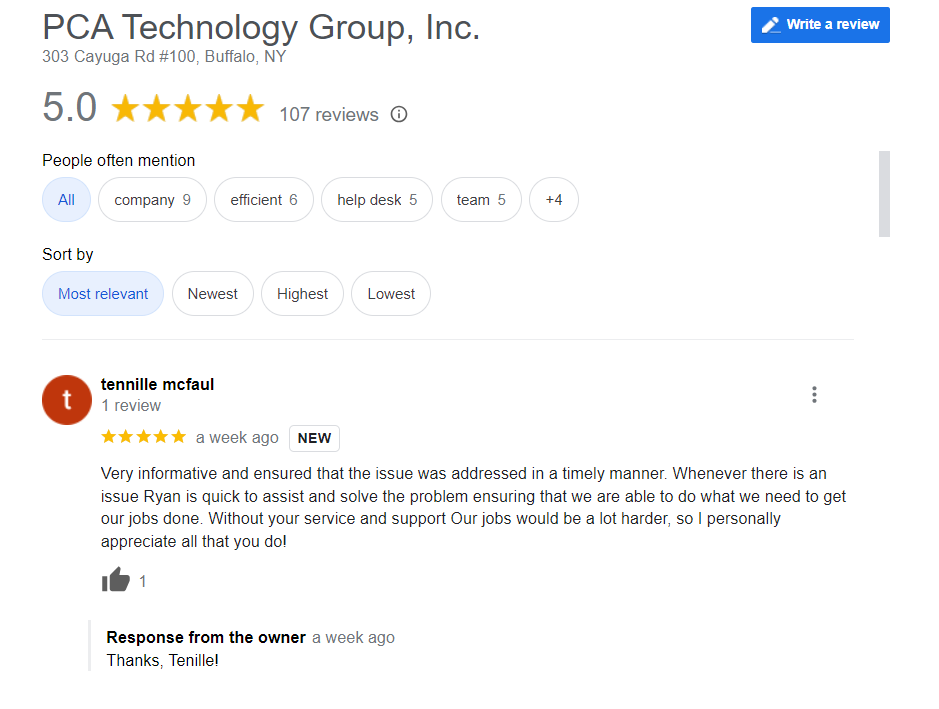This screenshot has width=939, height=709.
Task: Open the tennille mcfaul reviewer name link
Action: tap(157, 384)
